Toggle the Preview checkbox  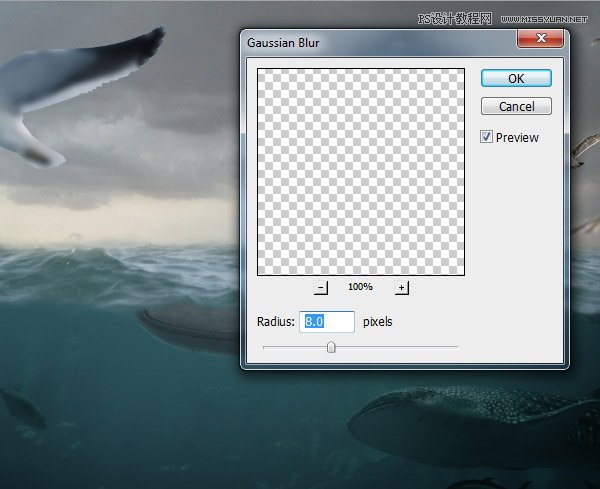487,137
